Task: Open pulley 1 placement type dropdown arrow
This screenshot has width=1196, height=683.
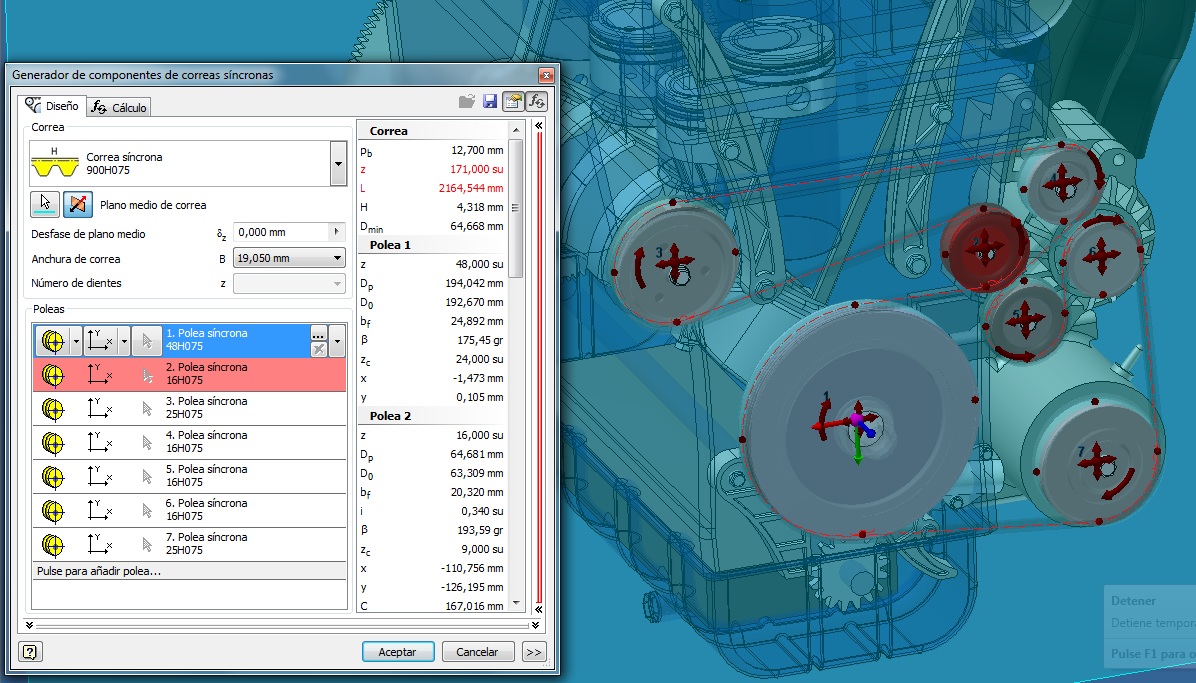Action: [124, 341]
